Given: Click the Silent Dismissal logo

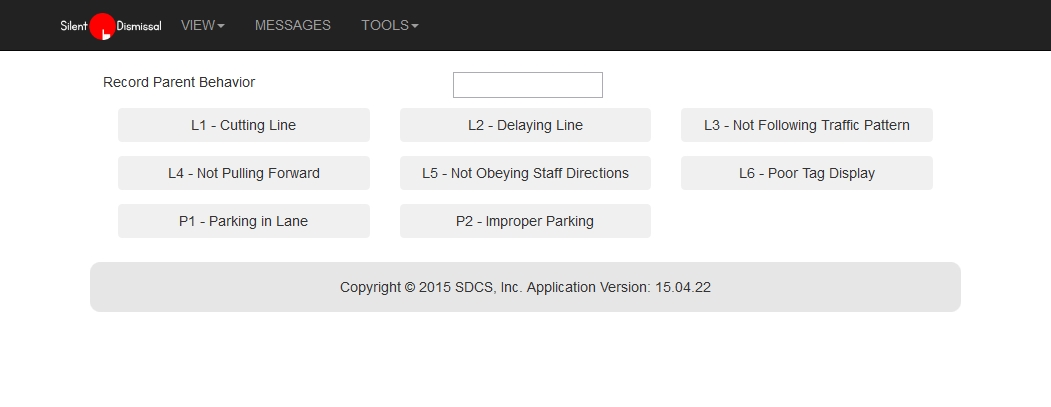Looking at the screenshot, I should (110, 26).
